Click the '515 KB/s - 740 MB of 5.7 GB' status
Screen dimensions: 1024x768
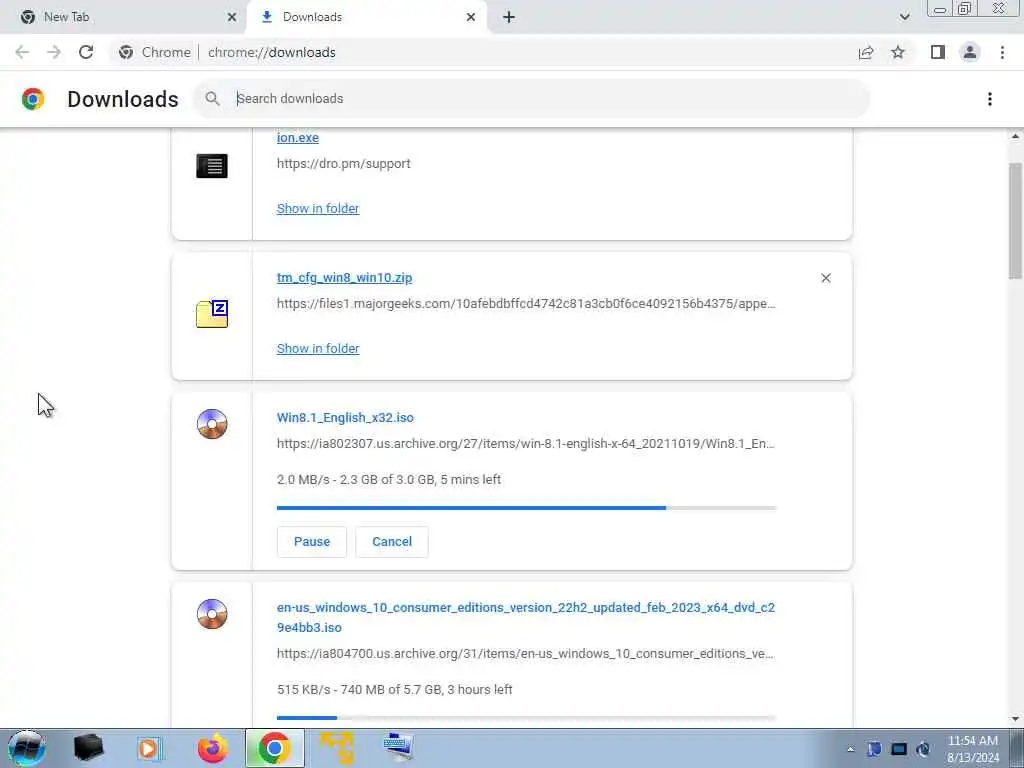(x=394, y=690)
